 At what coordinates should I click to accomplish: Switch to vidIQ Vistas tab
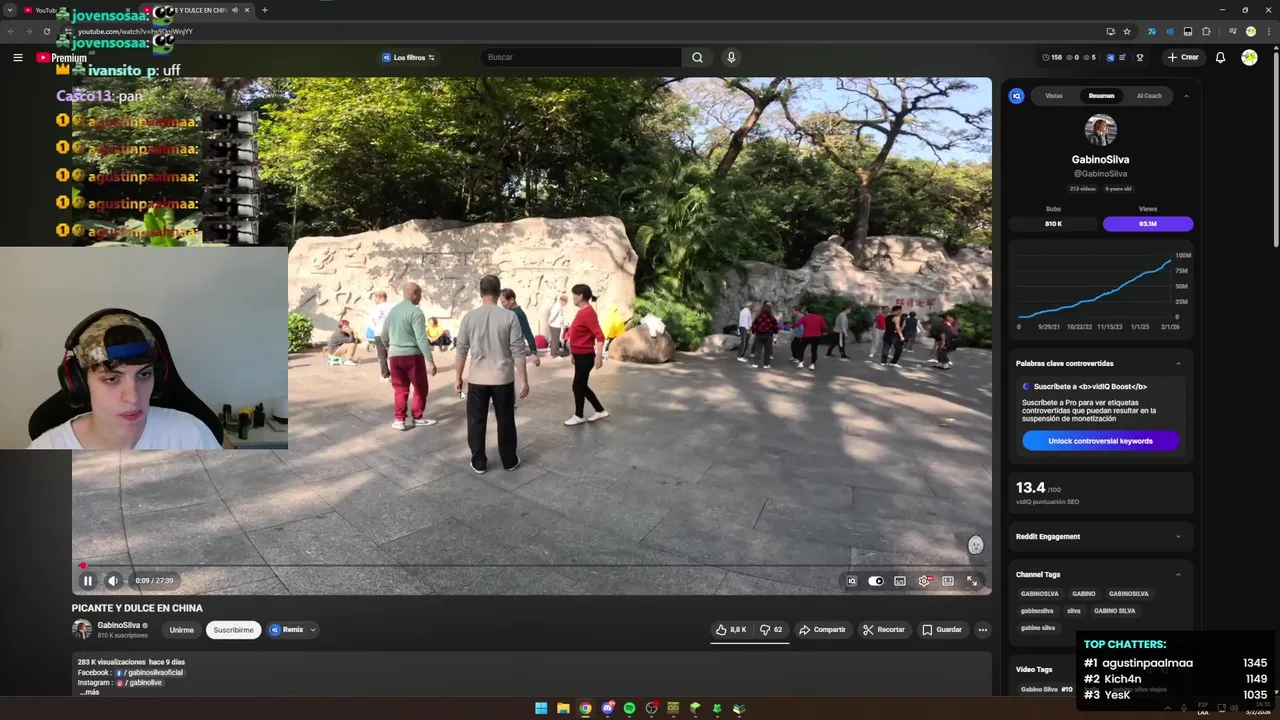[1054, 96]
